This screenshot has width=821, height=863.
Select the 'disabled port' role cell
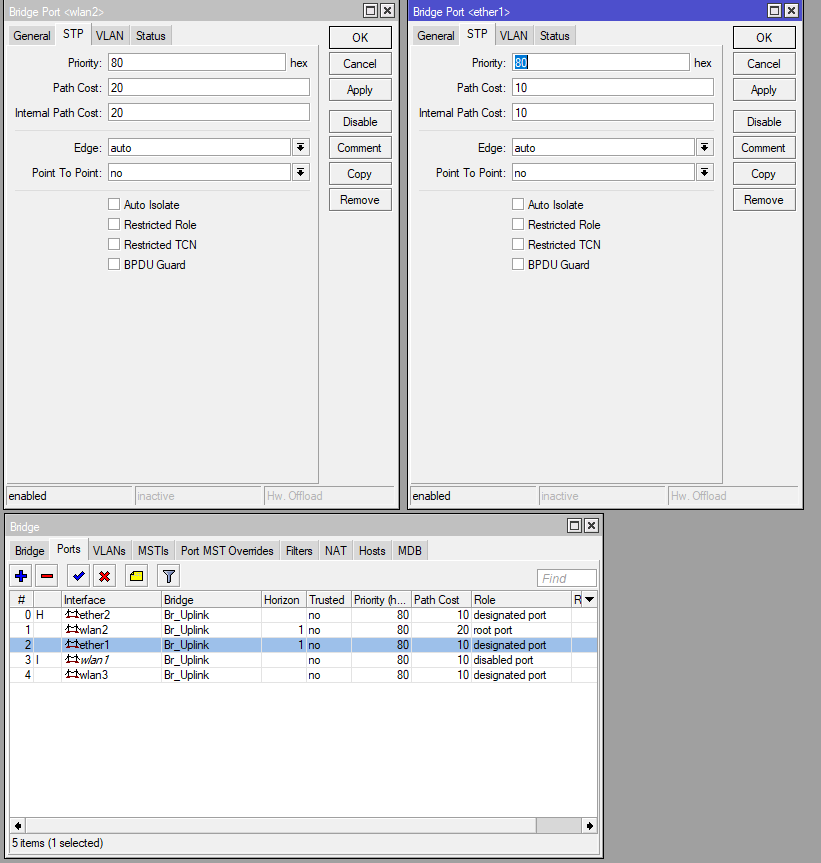pyautogui.click(x=521, y=659)
